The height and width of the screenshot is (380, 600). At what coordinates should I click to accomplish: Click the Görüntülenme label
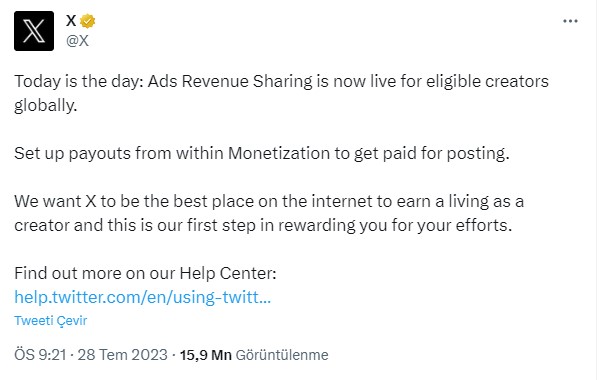click(x=282, y=355)
